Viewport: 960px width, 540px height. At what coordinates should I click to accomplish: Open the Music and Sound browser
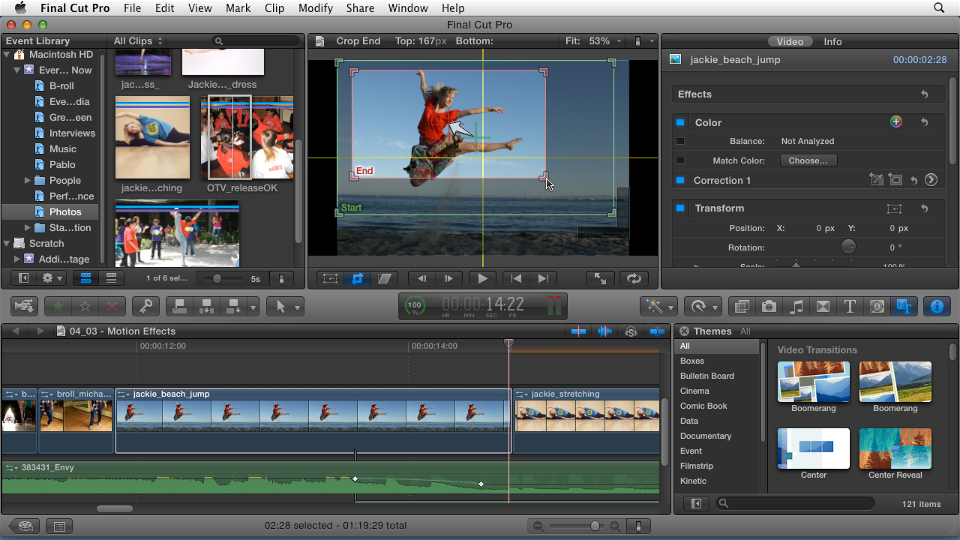coord(796,306)
